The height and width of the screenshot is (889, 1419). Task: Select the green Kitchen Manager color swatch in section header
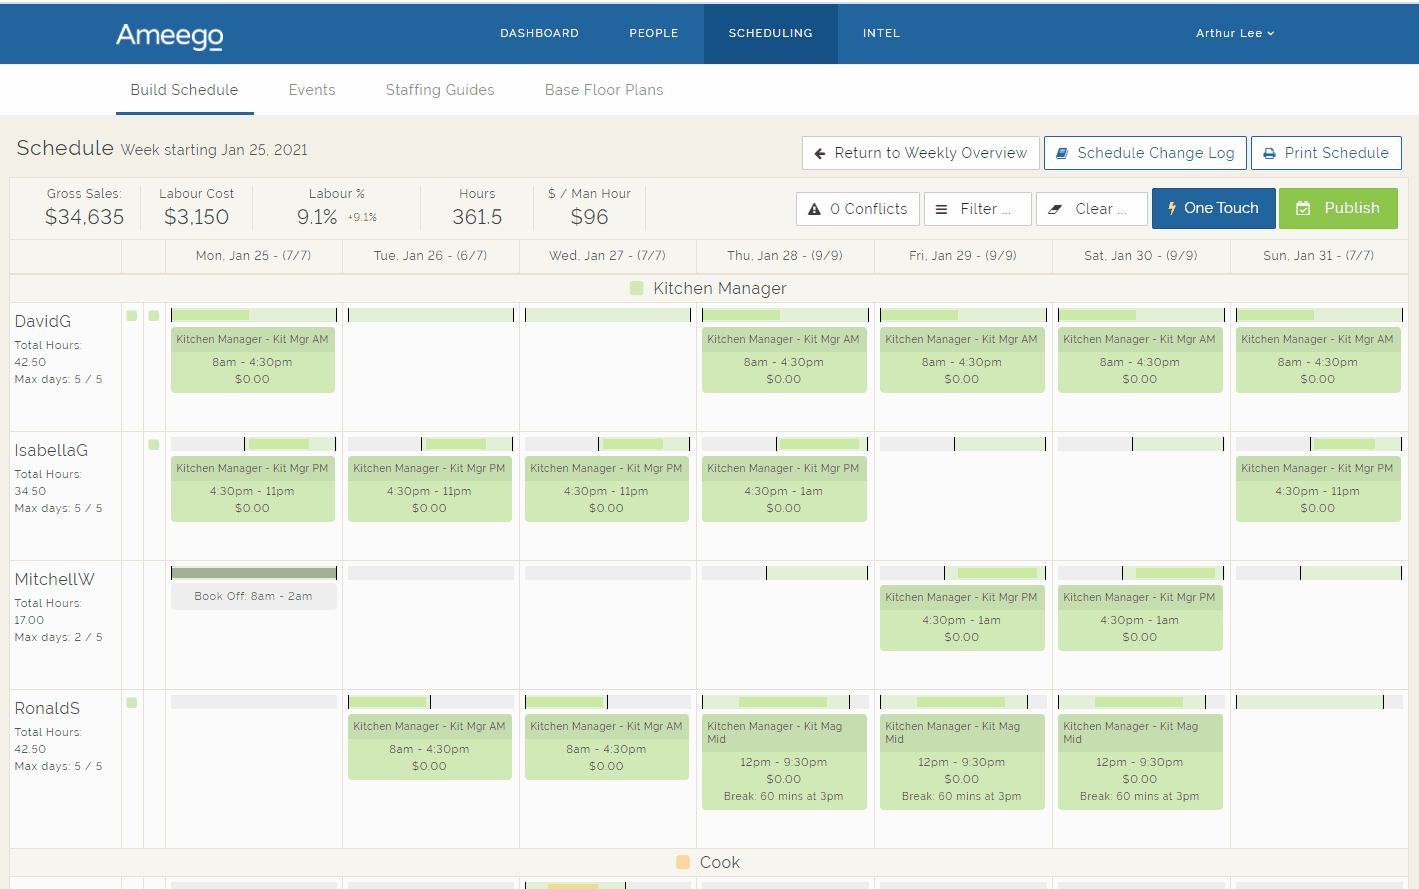pos(637,288)
